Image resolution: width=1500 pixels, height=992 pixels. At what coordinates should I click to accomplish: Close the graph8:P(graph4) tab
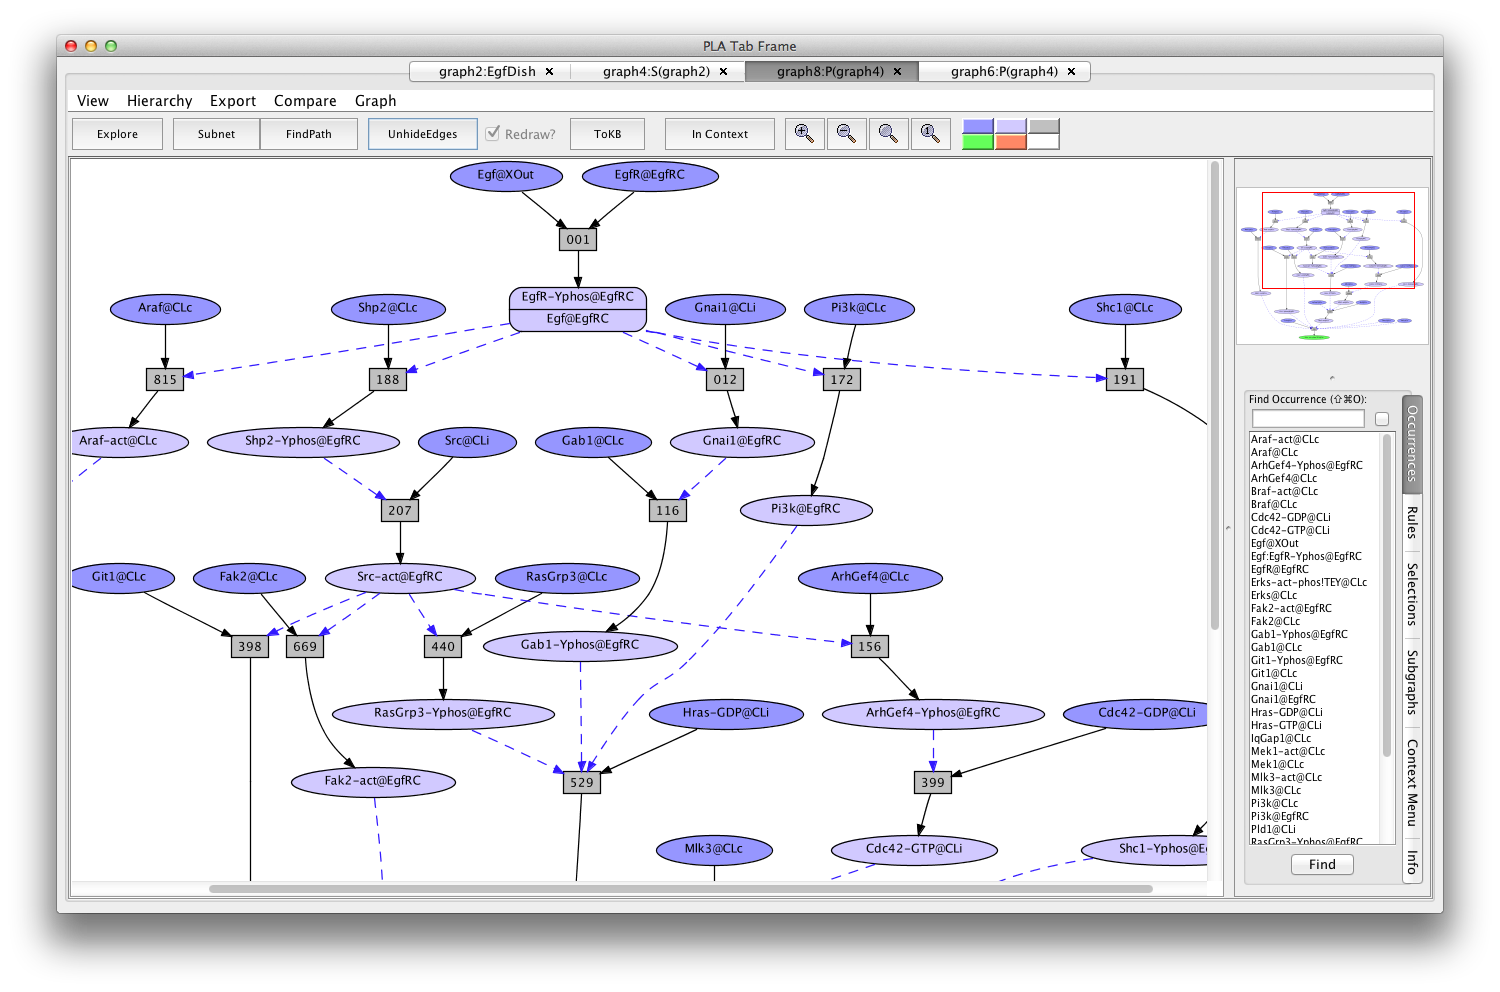pyautogui.click(x=897, y=72)
